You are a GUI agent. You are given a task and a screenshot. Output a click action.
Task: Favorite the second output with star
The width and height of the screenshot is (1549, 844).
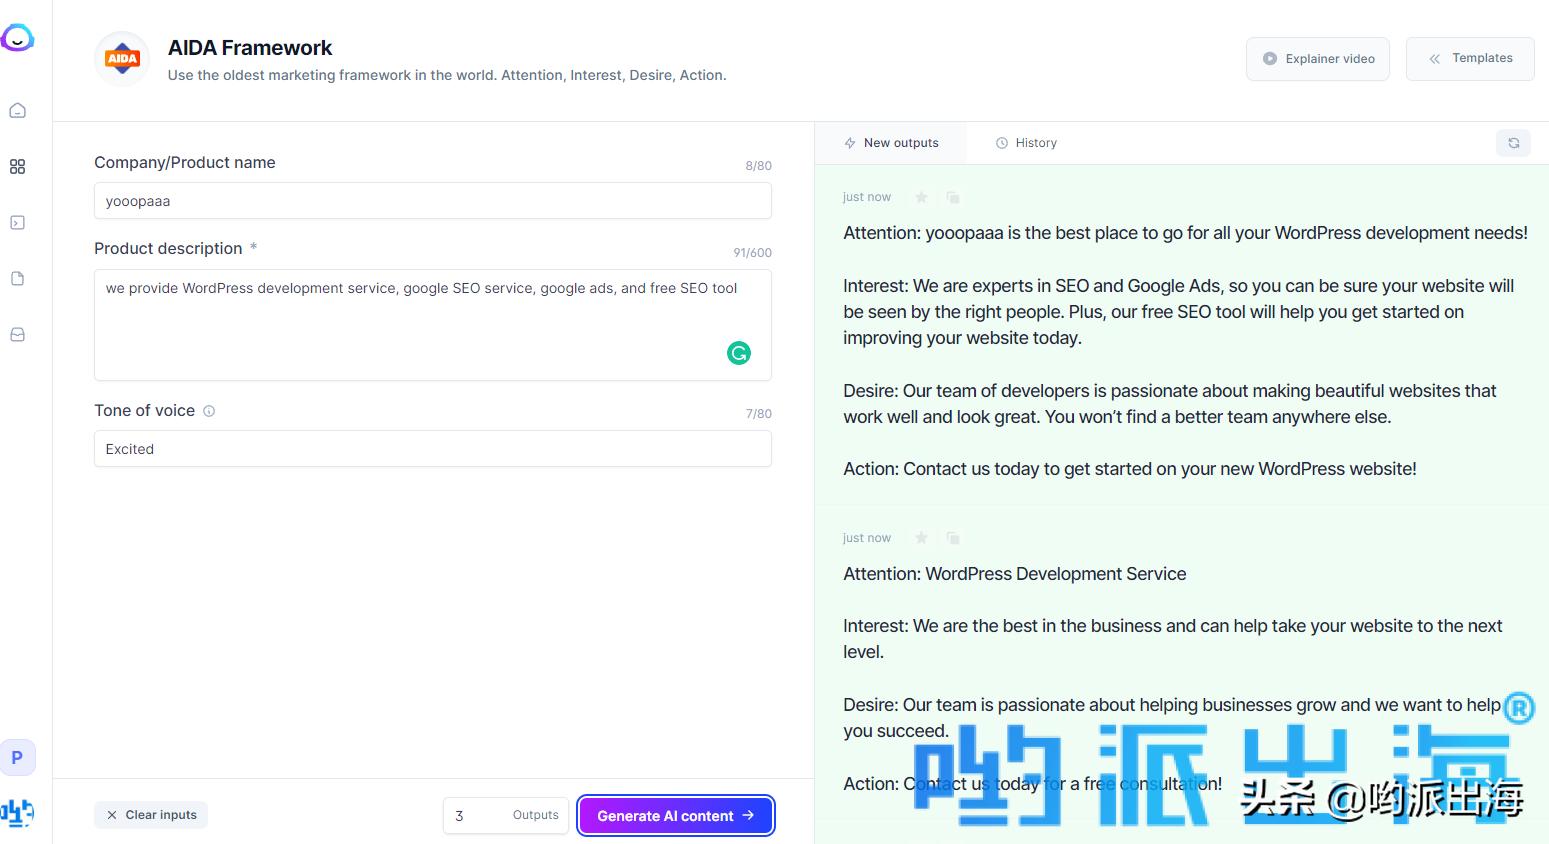tap(921, 538)
